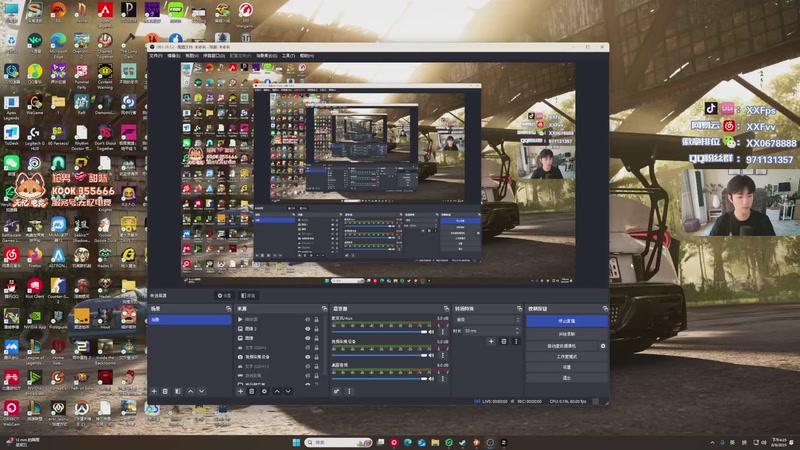This screenshot has width=800, height=450.
Task: Click the 启动虚拟摄像机 virtual camera button
Action: tap(562, 346)
